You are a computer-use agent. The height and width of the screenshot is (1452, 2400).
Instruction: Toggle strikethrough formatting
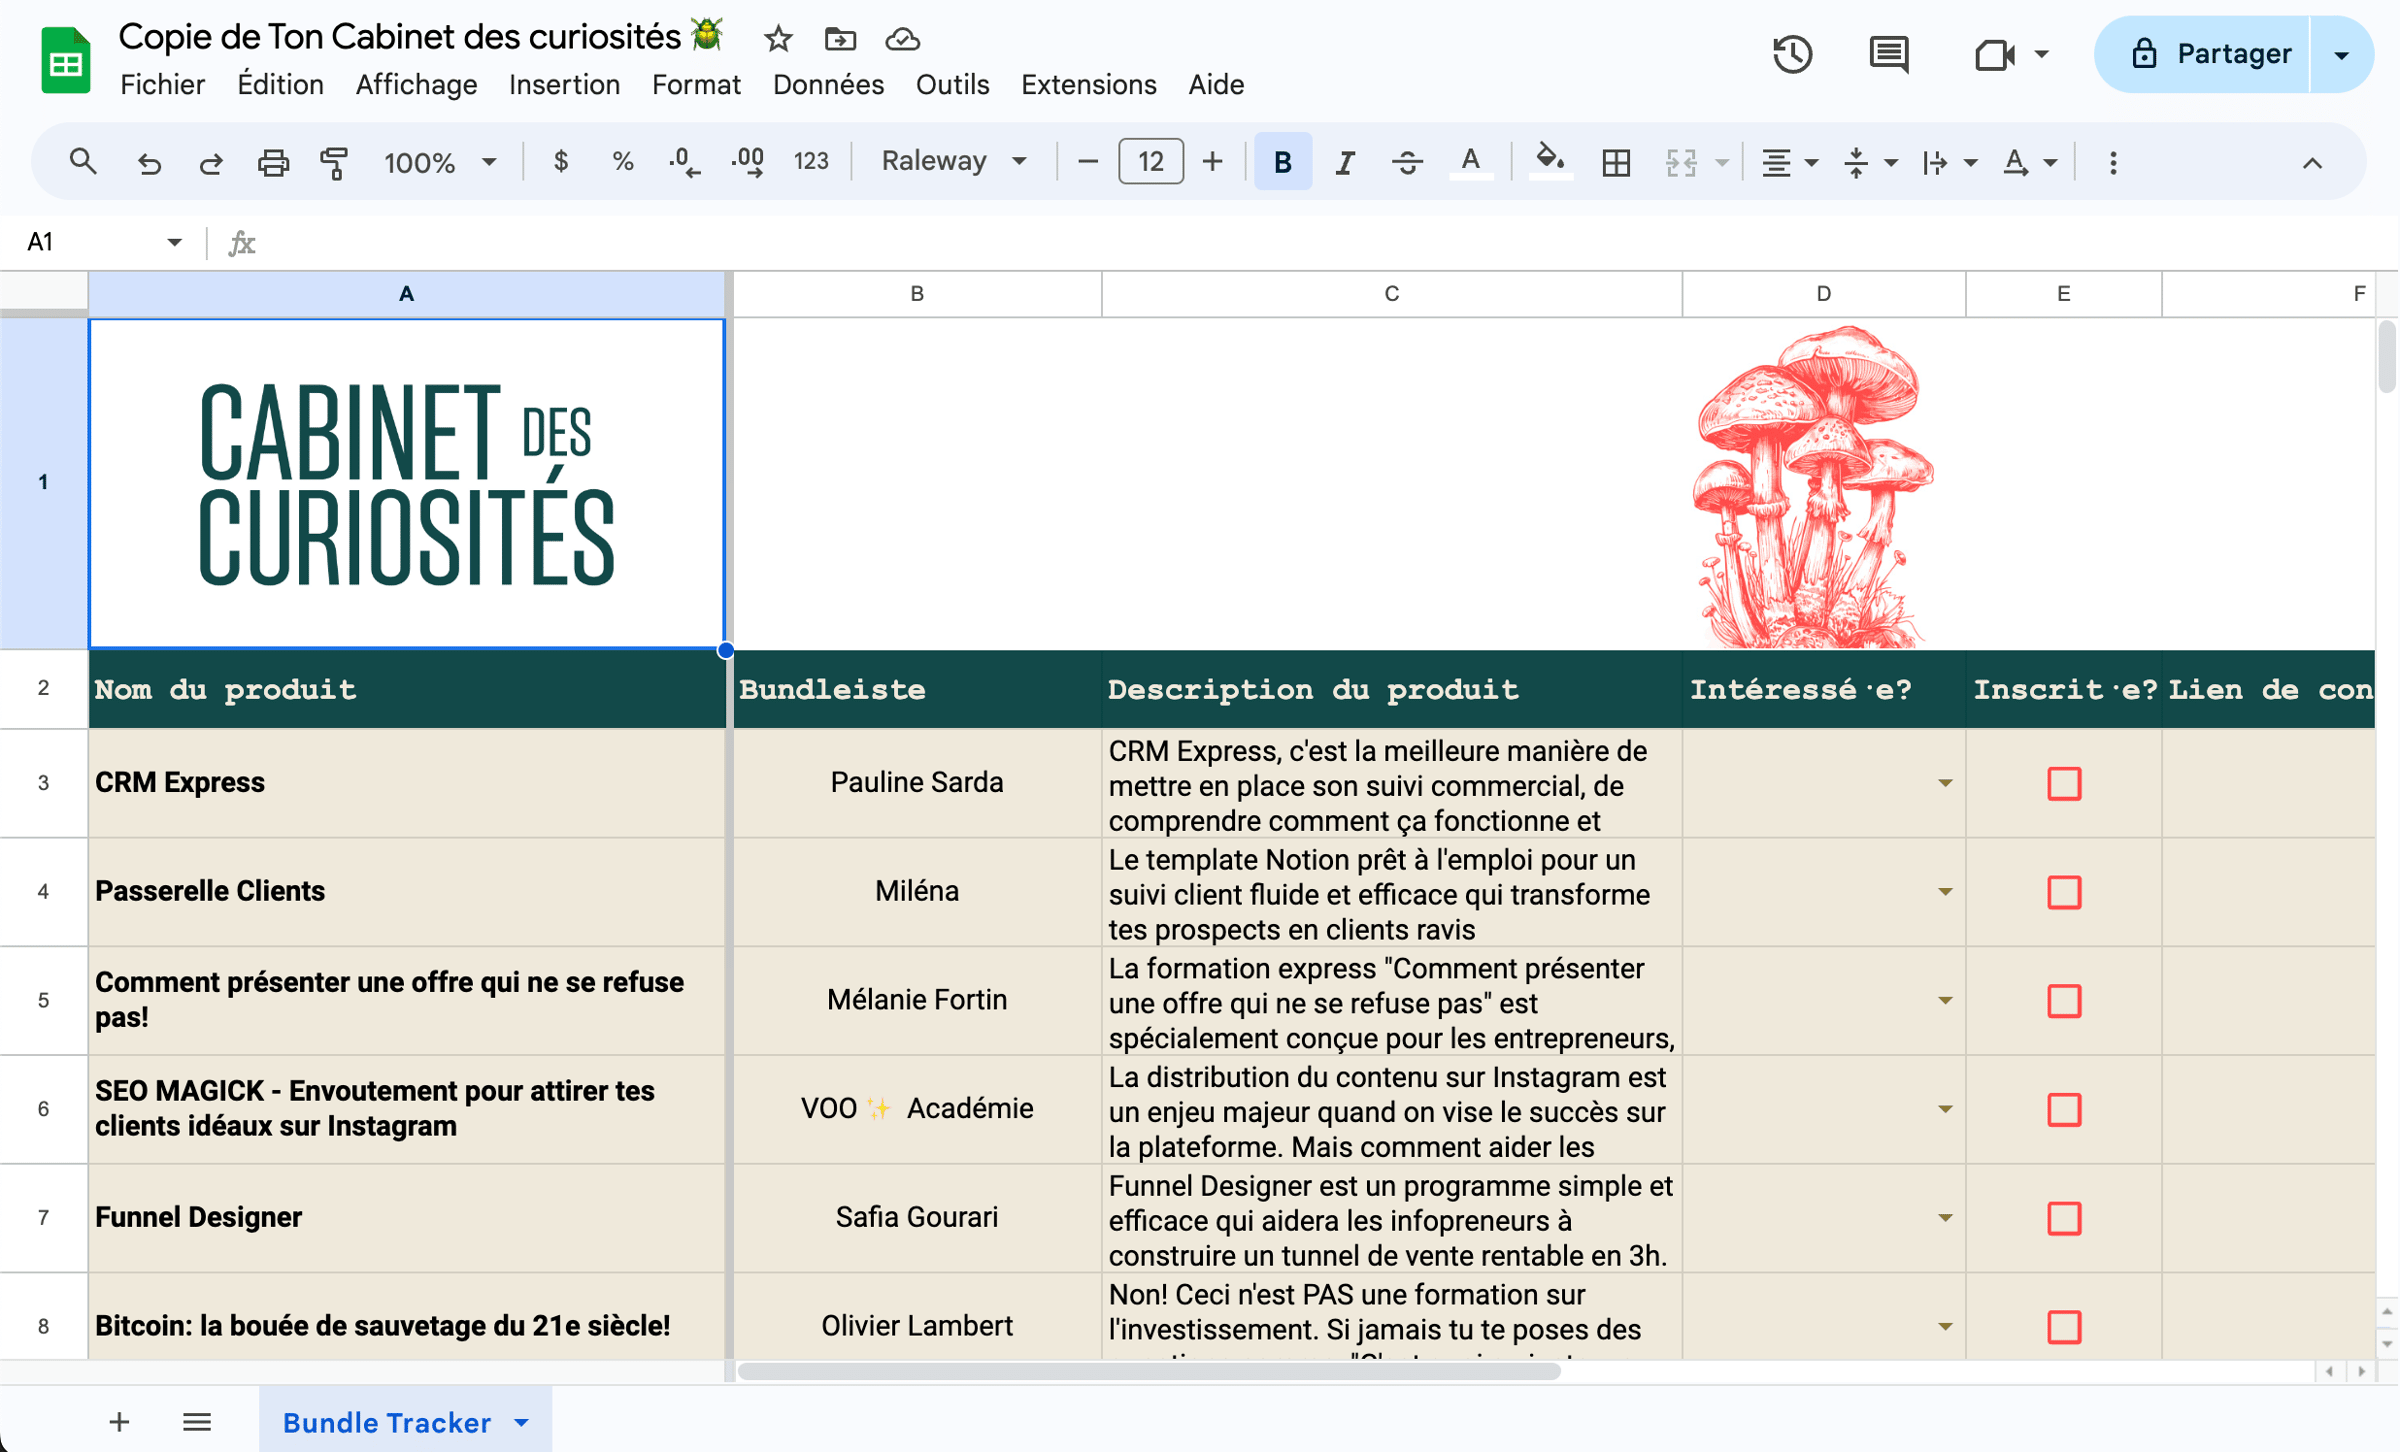click(x=1407, y=162)
